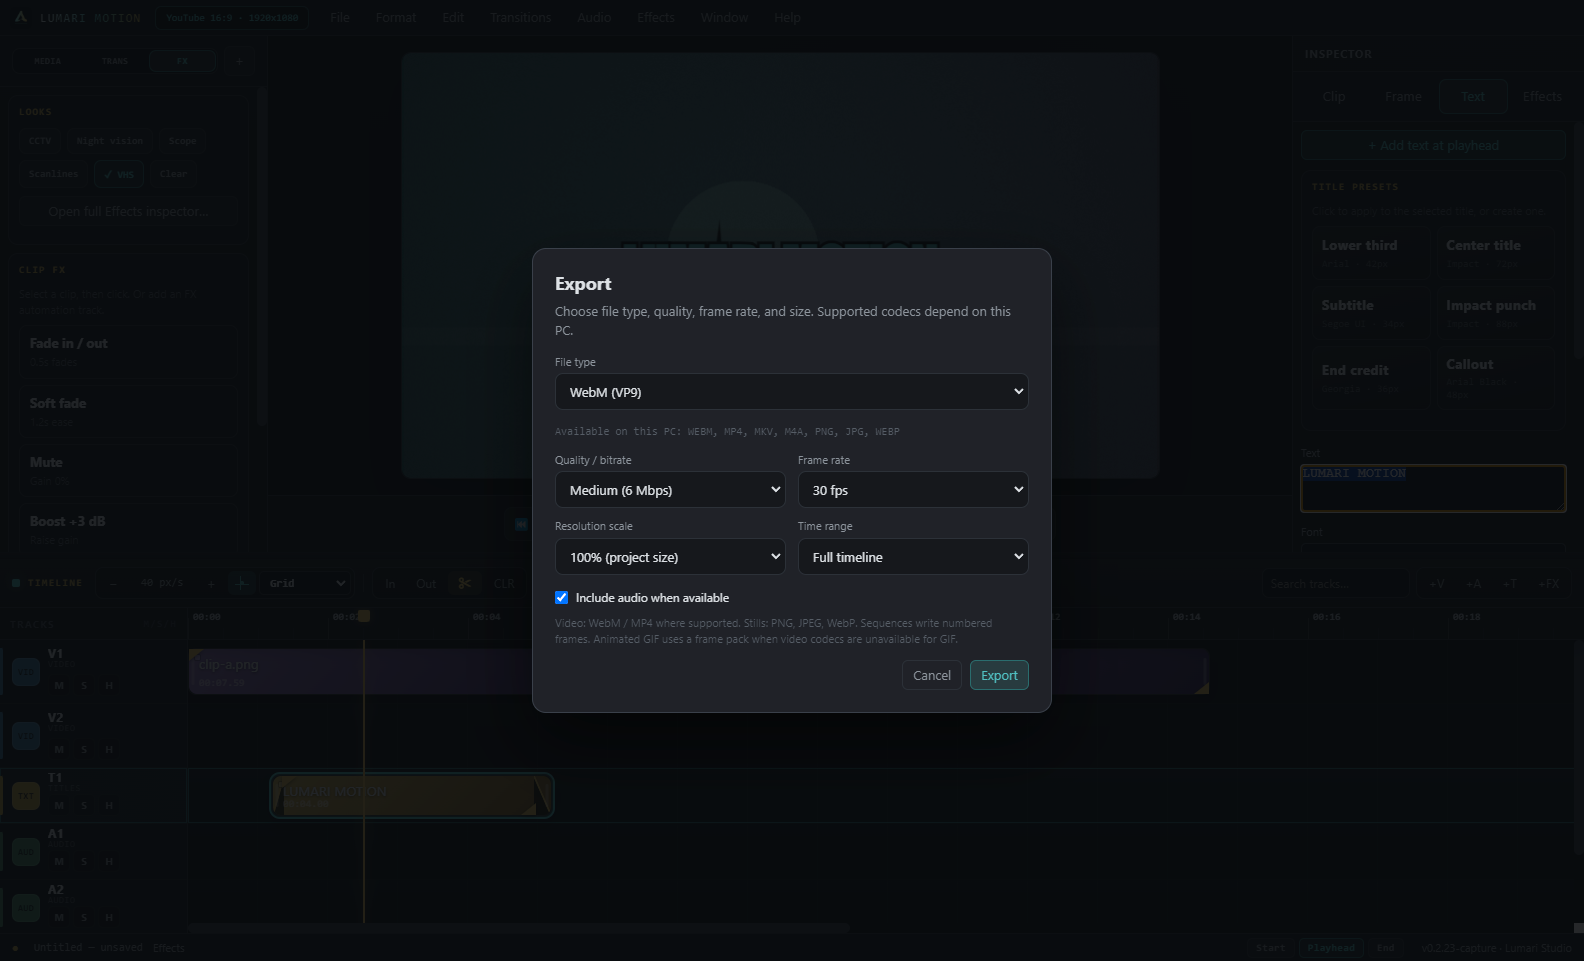Zoom in the timeline with the plus button
The height and width of the screenshot is (961, 1584).
click(x=211, y=583)
